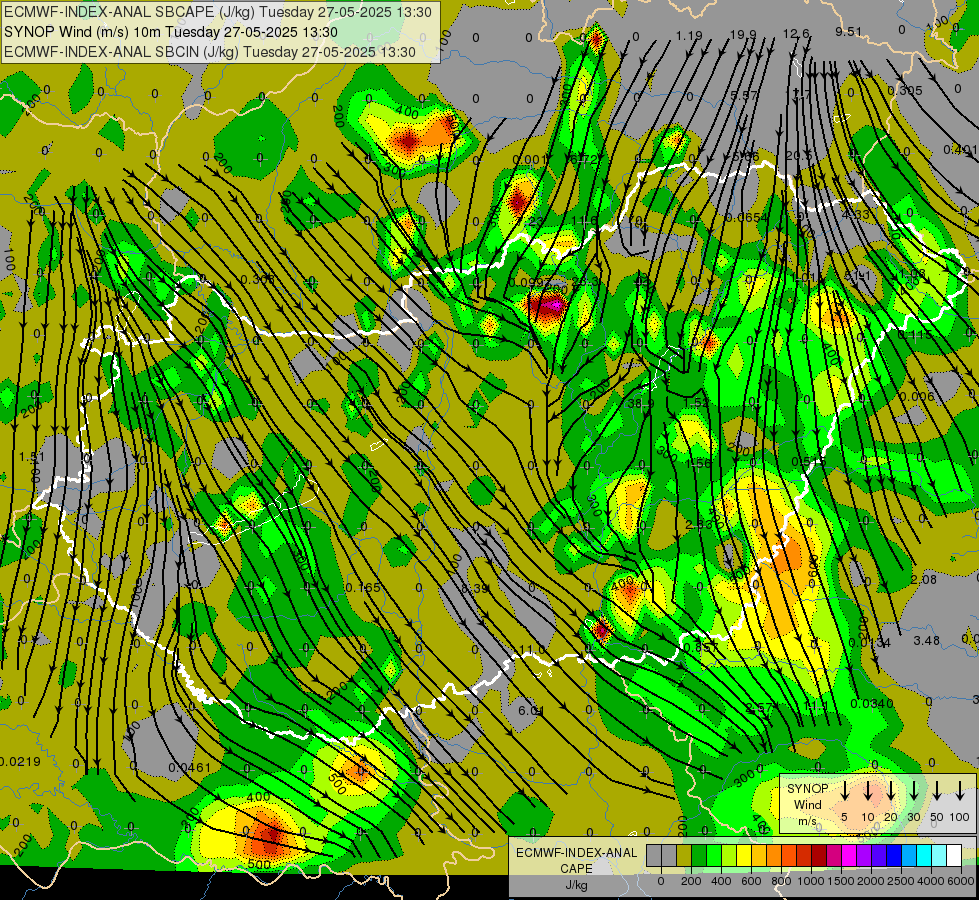
Task: Click the 6000 tick label on color scale
Action: pyautogui.click(x=960, y=881)
